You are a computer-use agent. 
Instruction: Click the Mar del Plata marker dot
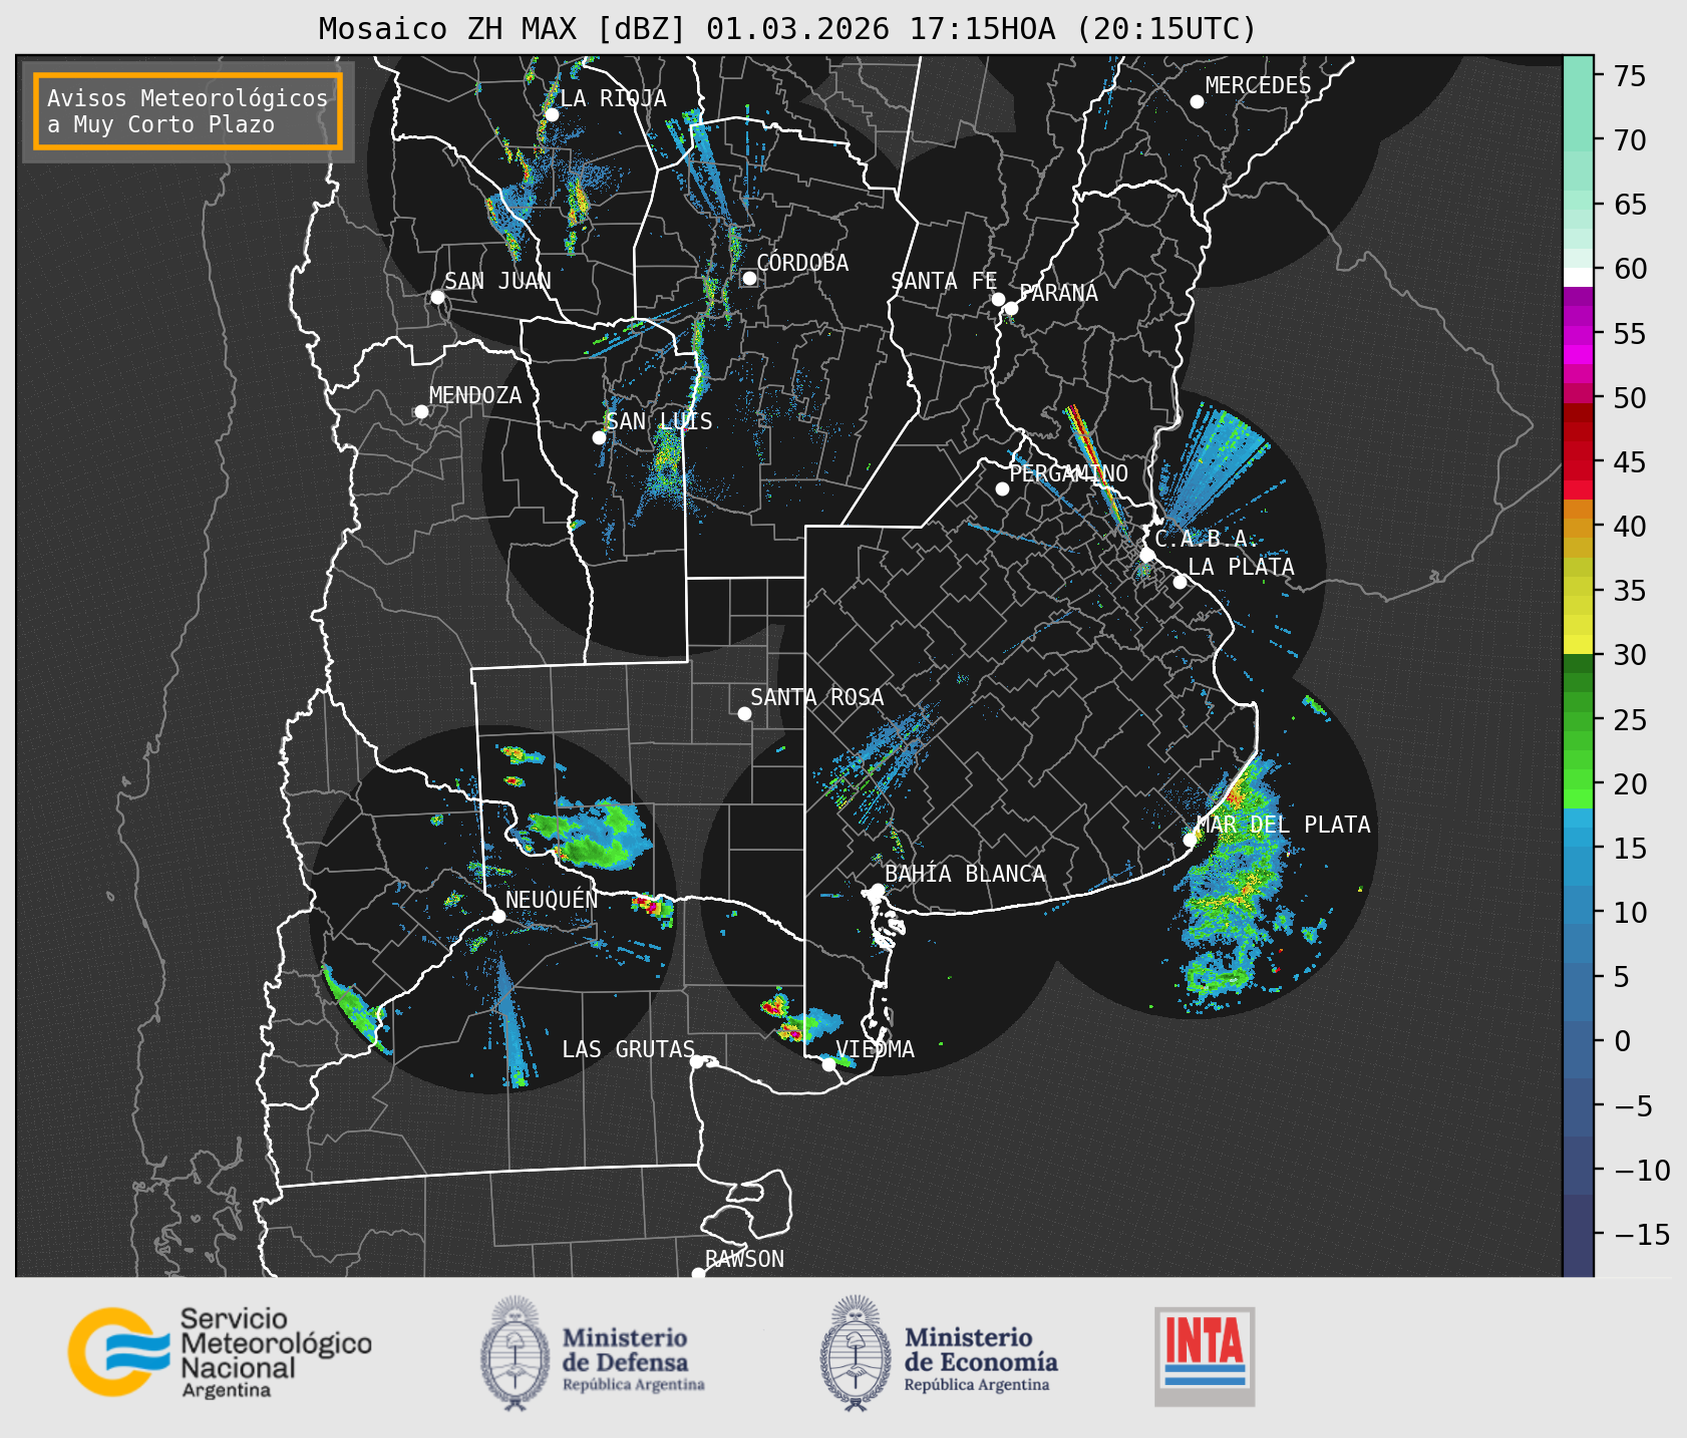tap(1190, 839)
